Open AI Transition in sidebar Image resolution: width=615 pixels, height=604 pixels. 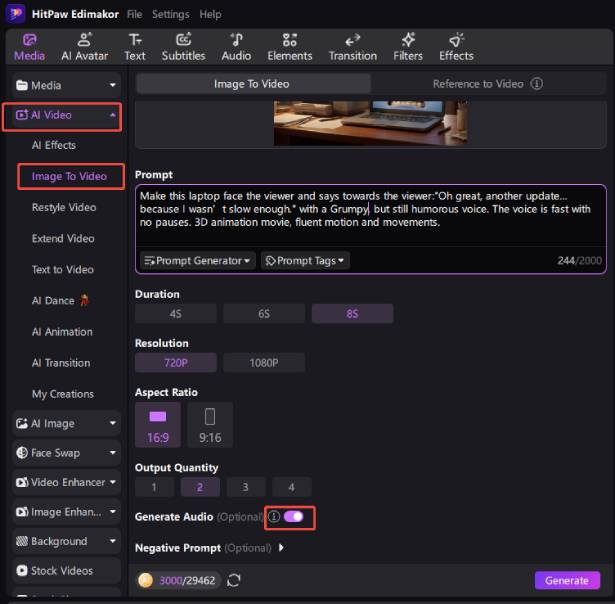point(61,363)
